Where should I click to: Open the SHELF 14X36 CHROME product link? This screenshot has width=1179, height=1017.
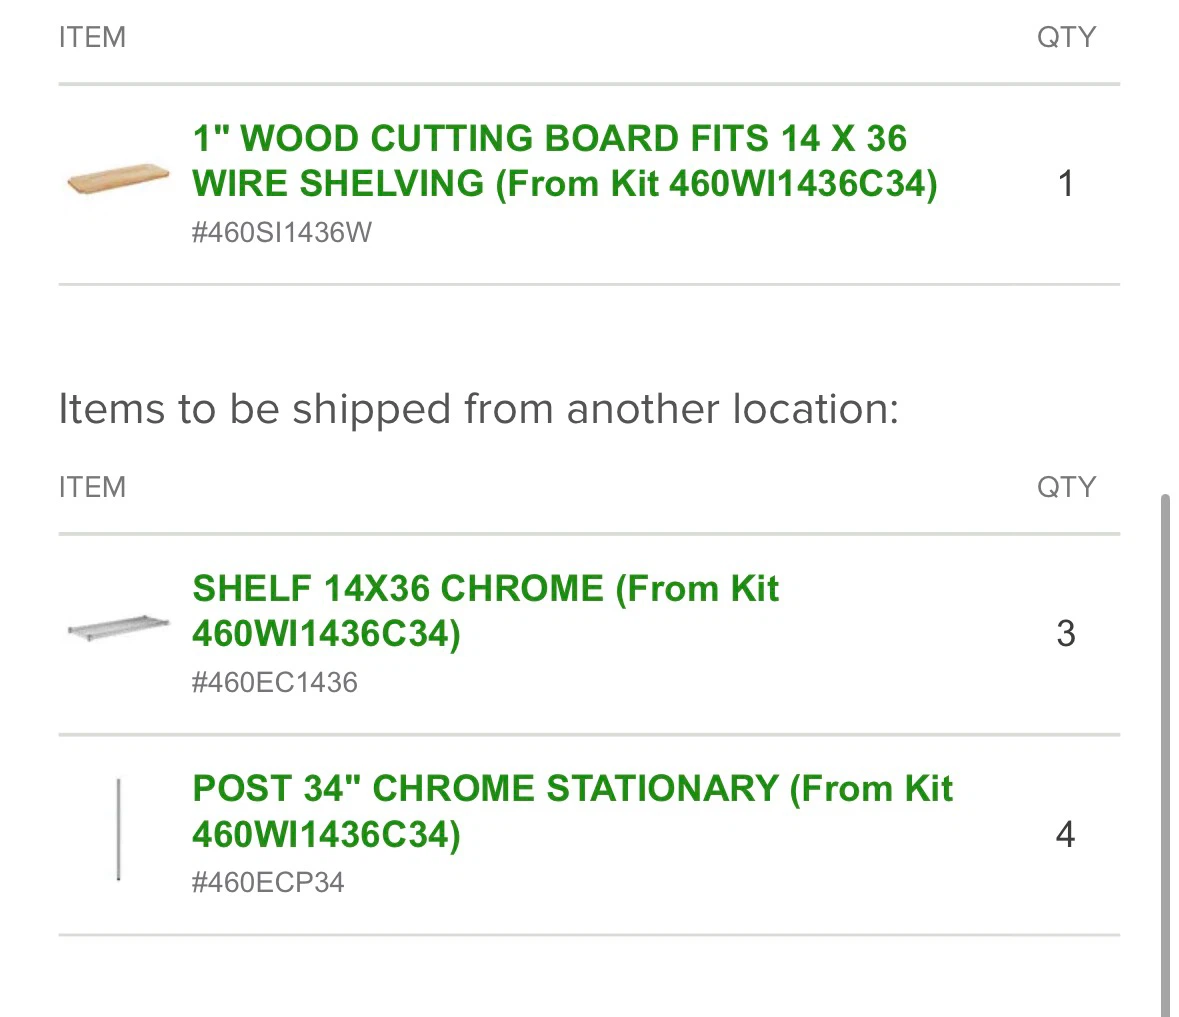click(485, 610)
